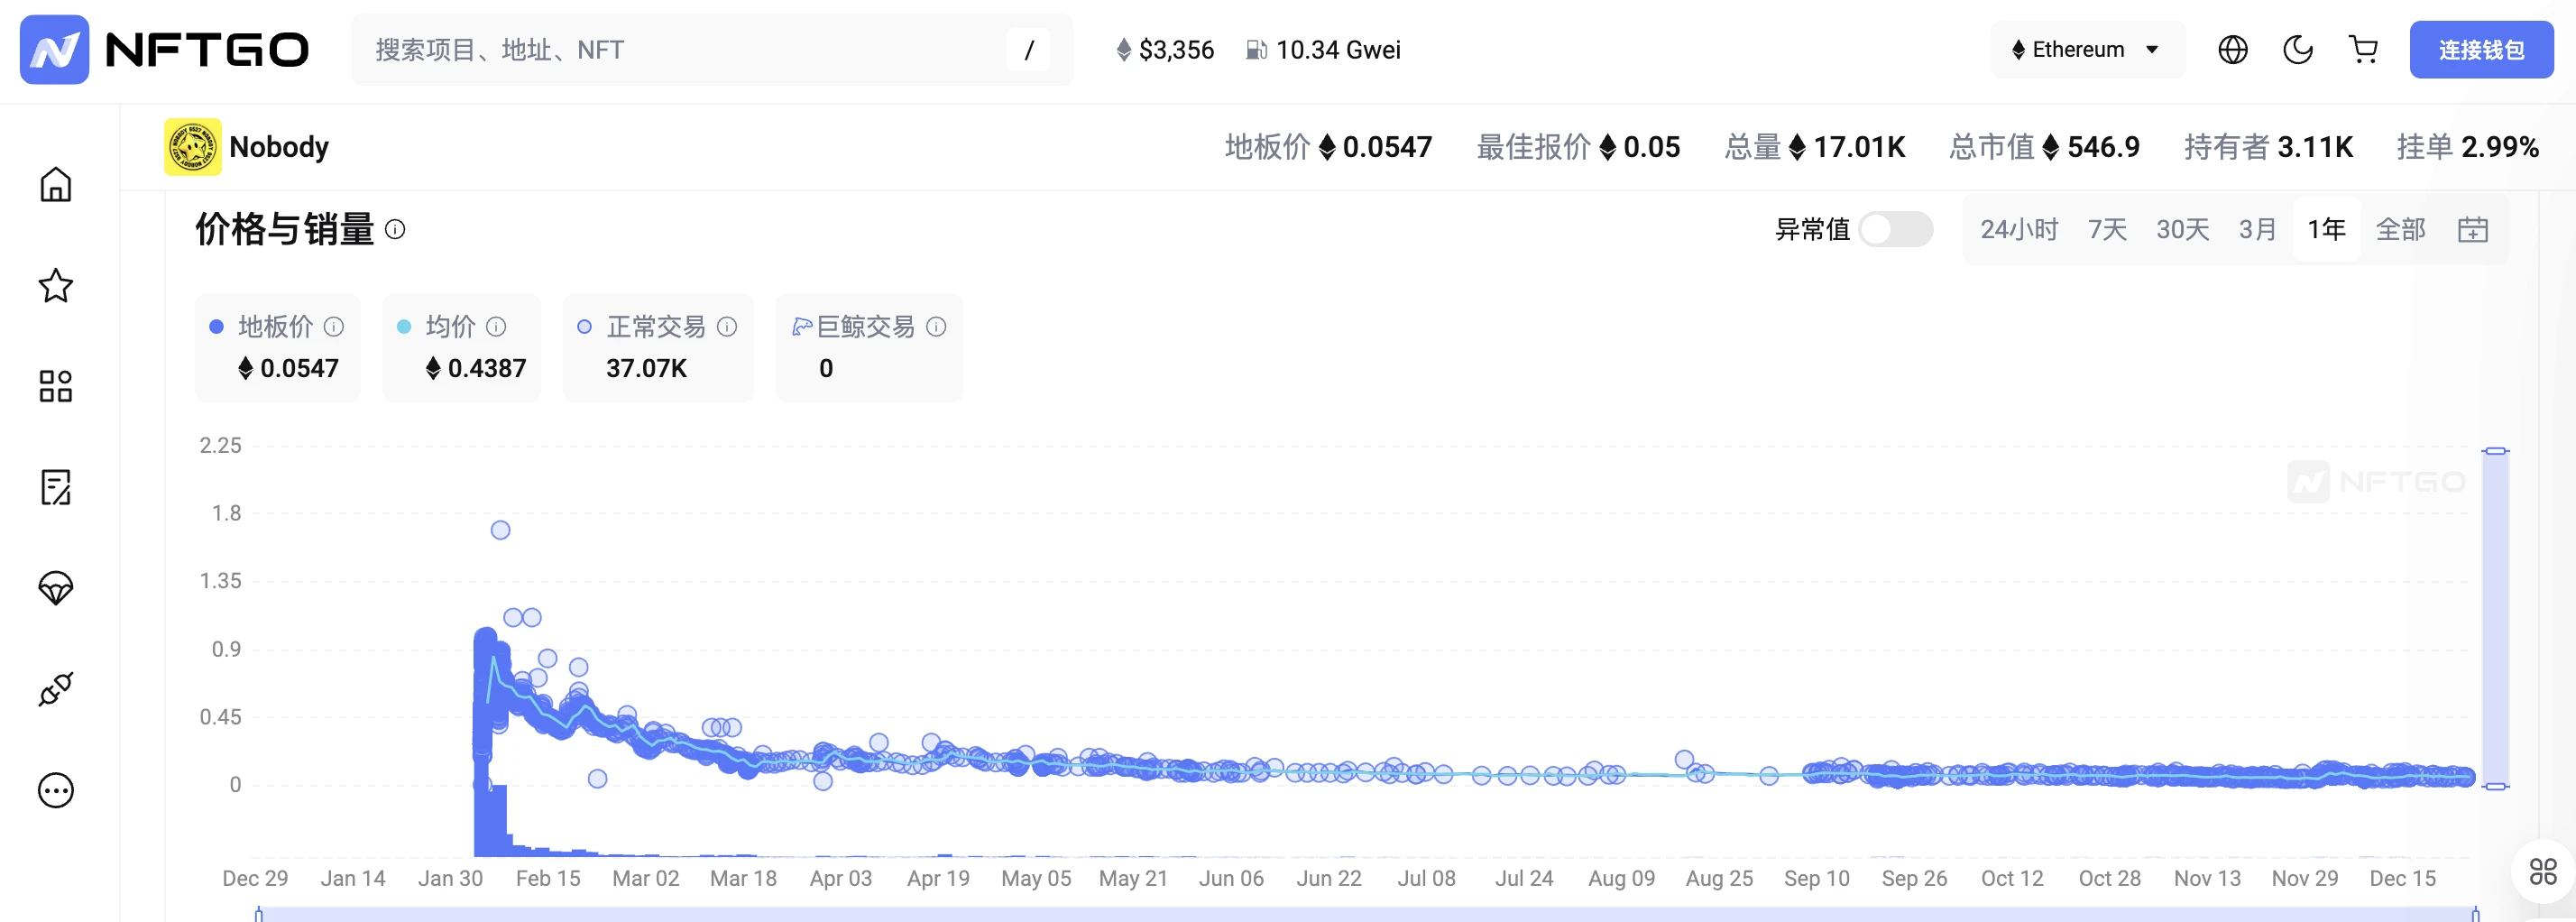Open the grid dashboard sidebar icon

pyautogui.click(x=56, y=386)
